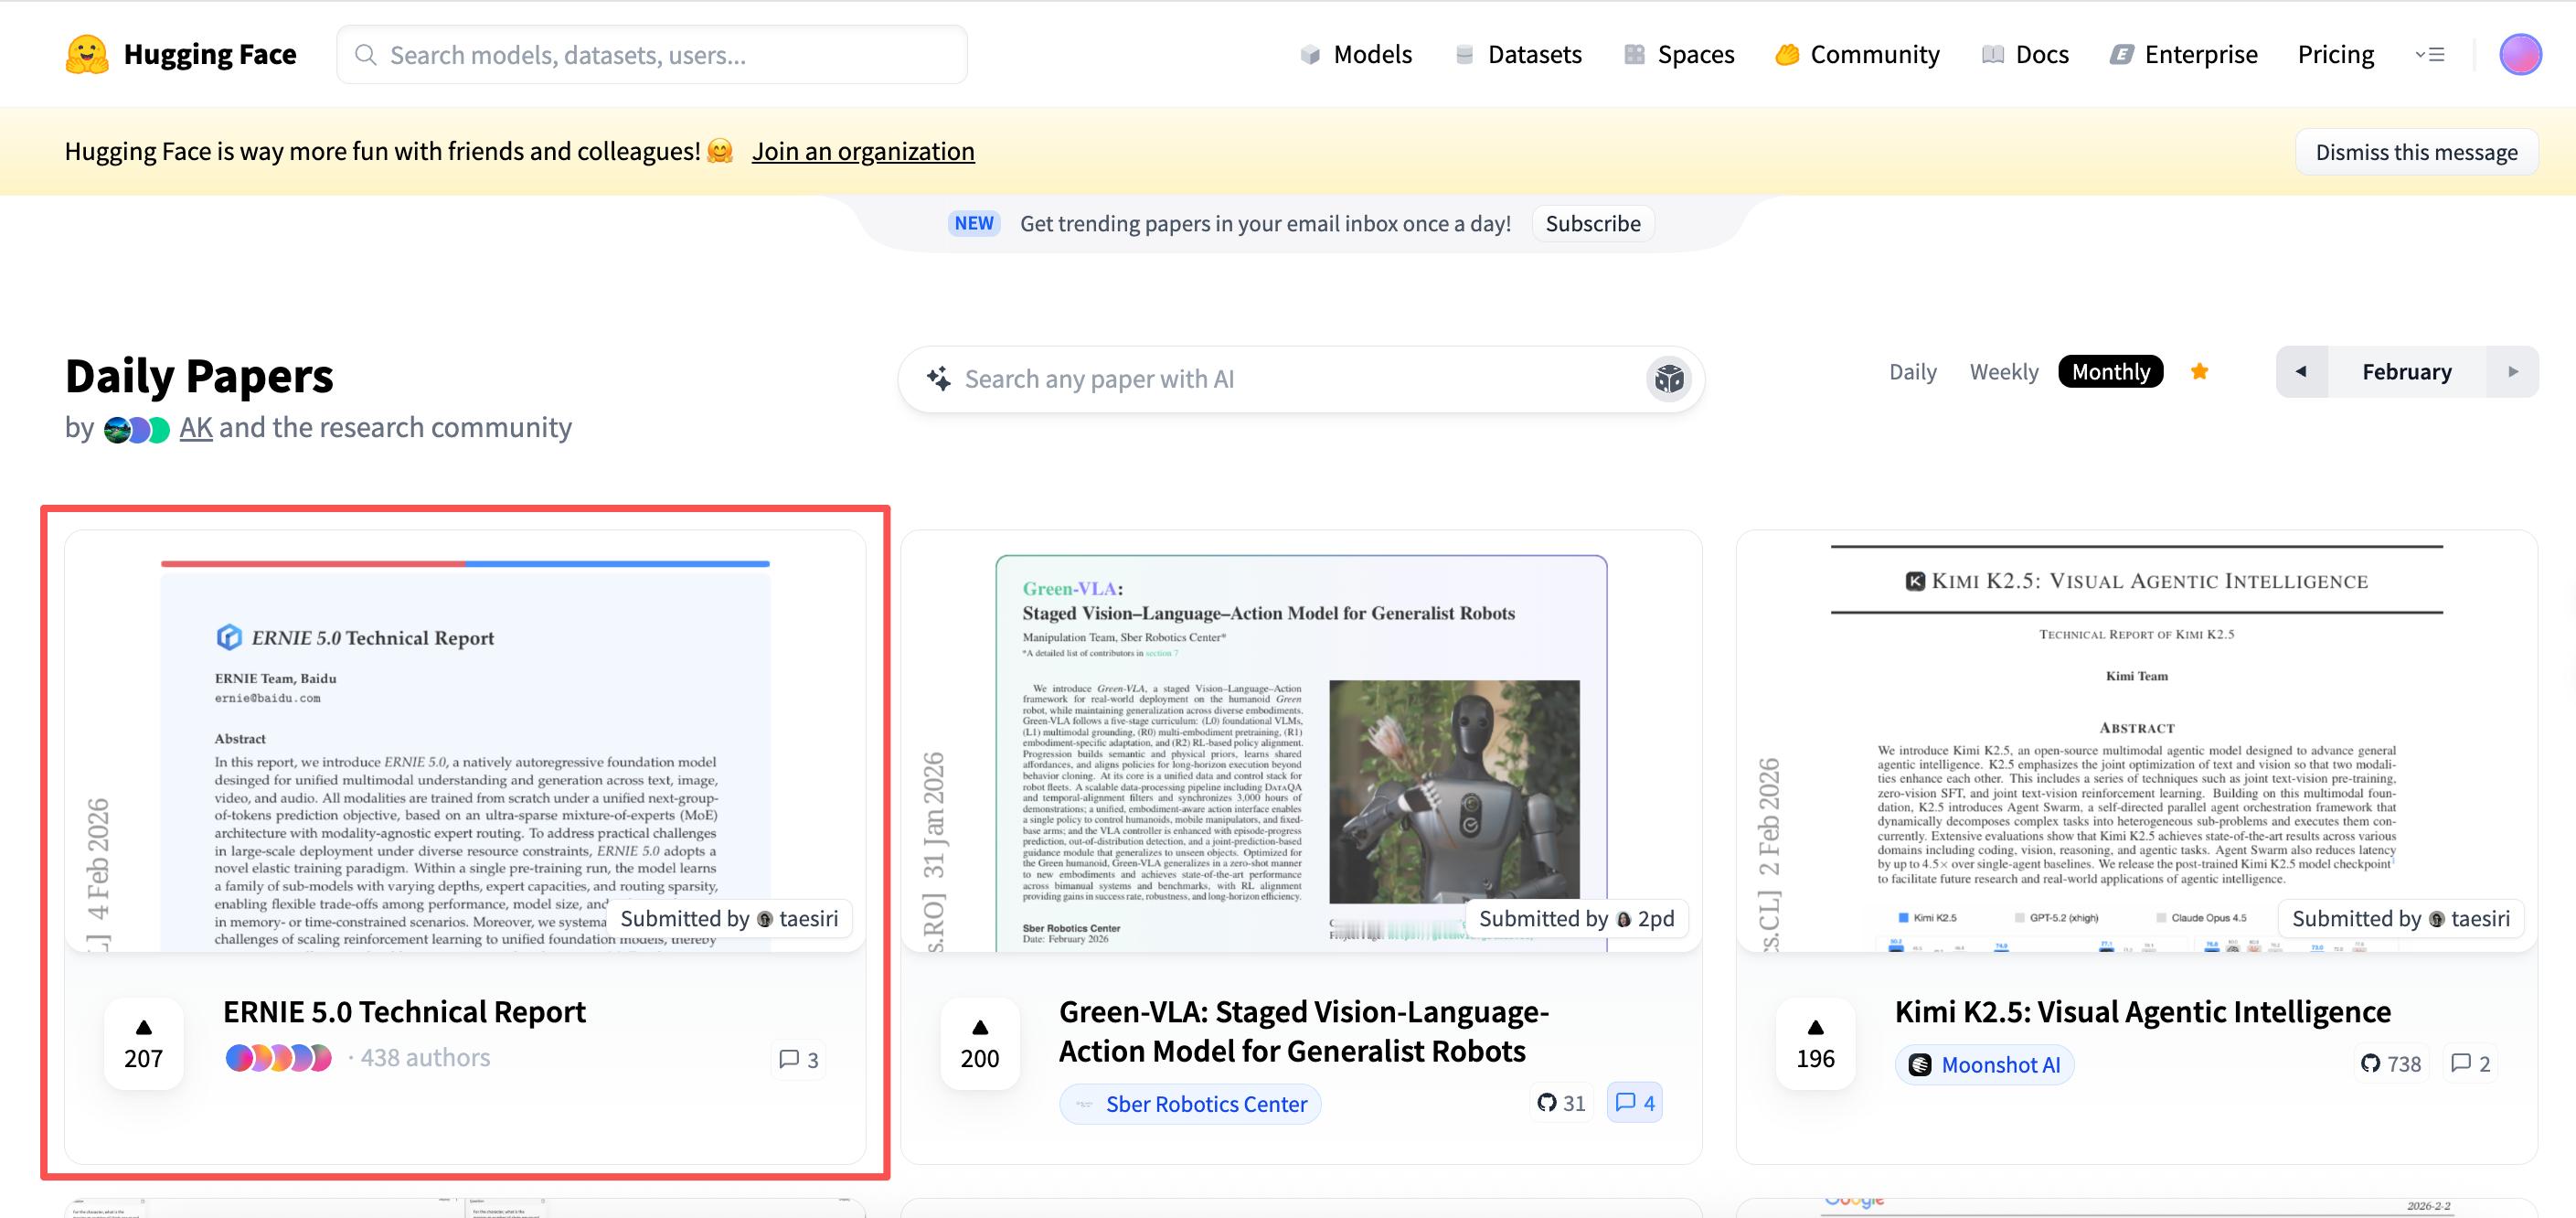The height and width of the screenshot is (1218, 2576).
Task: Open the user profile avatar
Action: click(x=2519, y=54)
